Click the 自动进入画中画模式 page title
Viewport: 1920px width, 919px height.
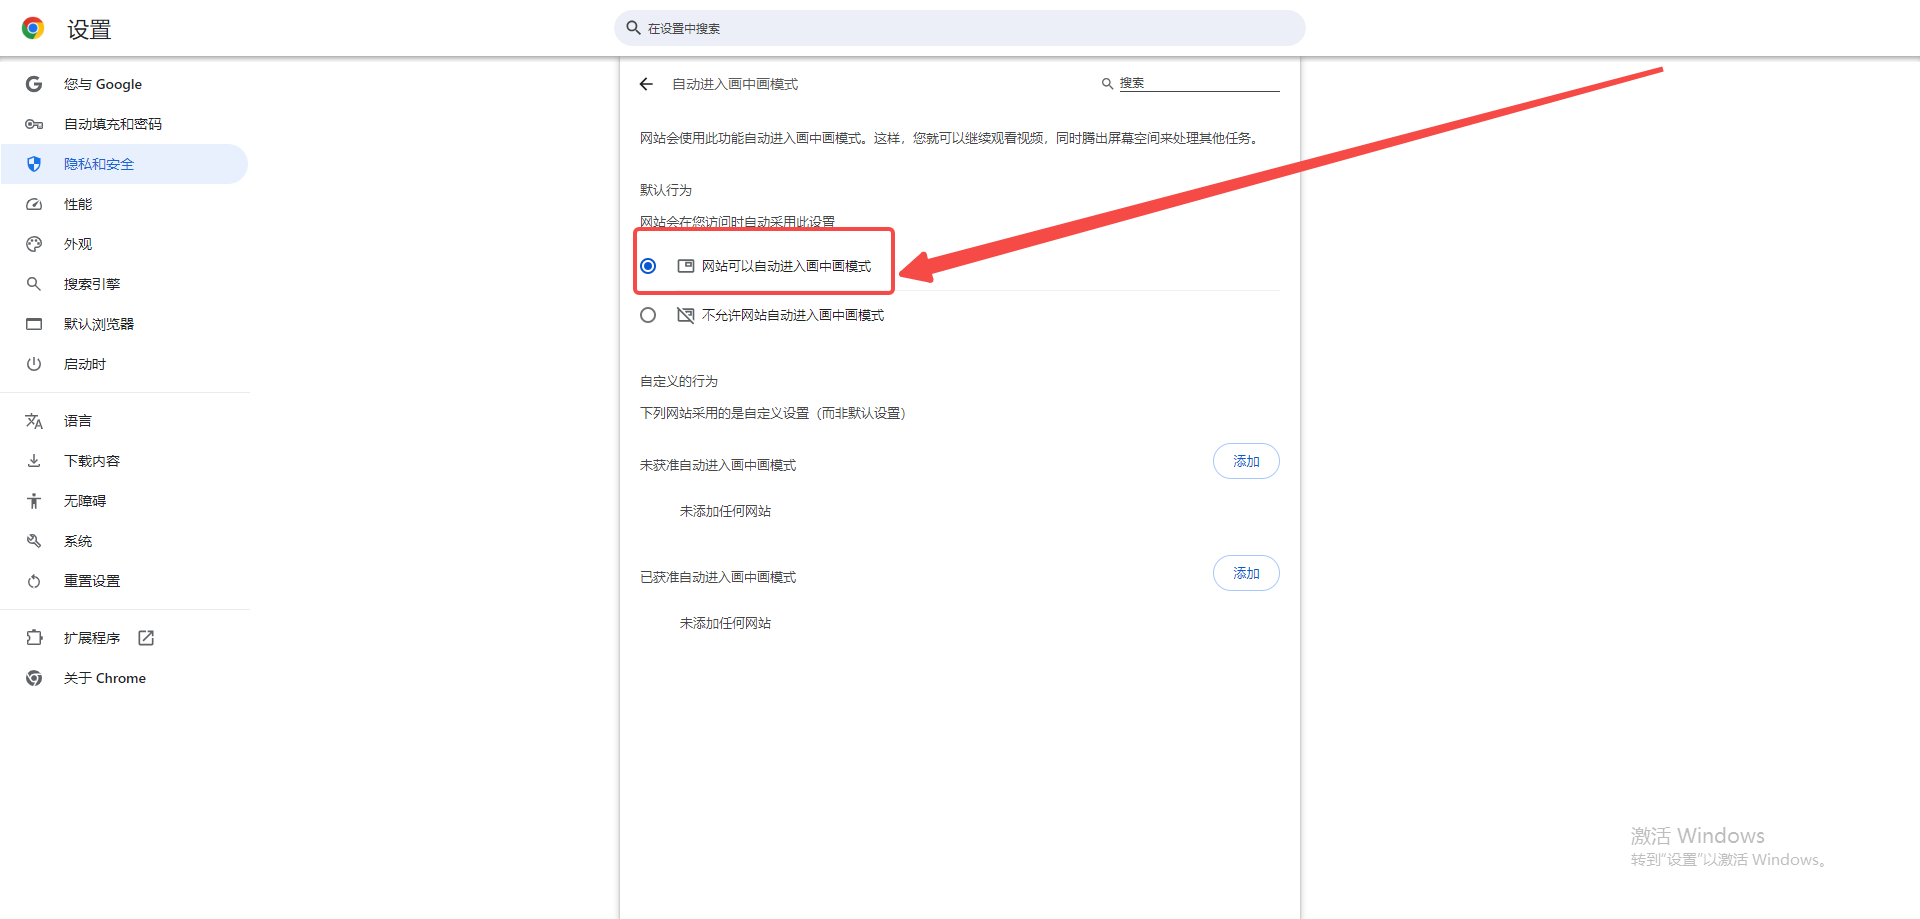(735, 84)
